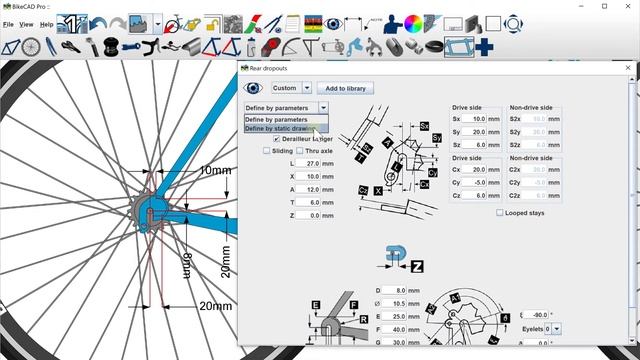Click the 10.5 diameter input field

(394, 303)
